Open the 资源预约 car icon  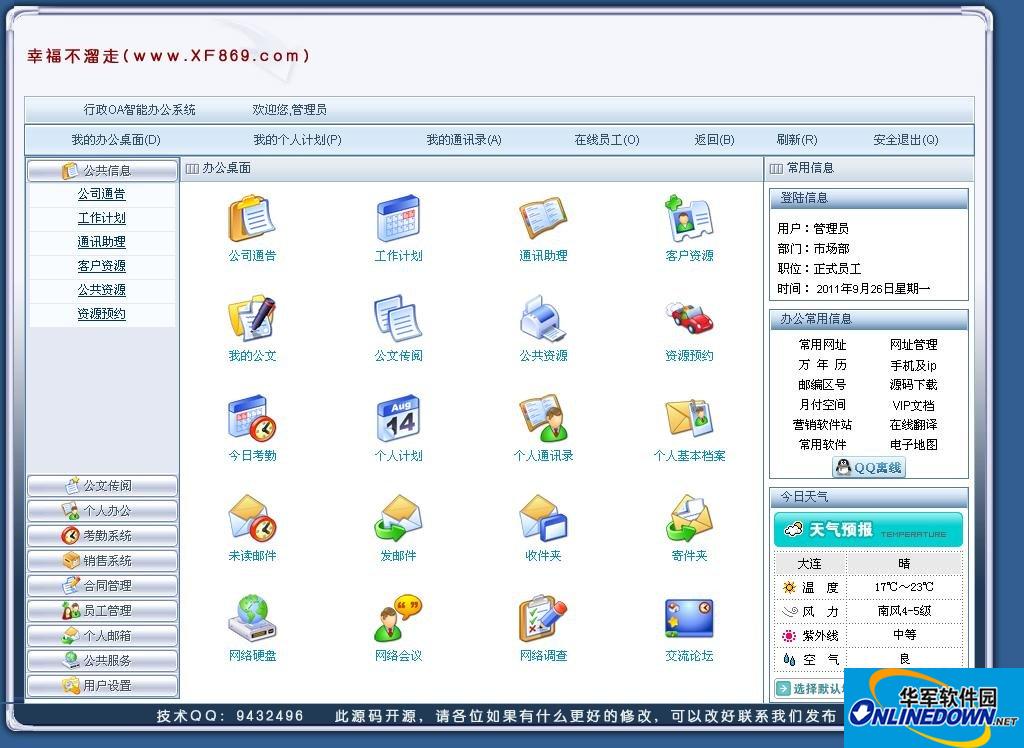[689, 320]
